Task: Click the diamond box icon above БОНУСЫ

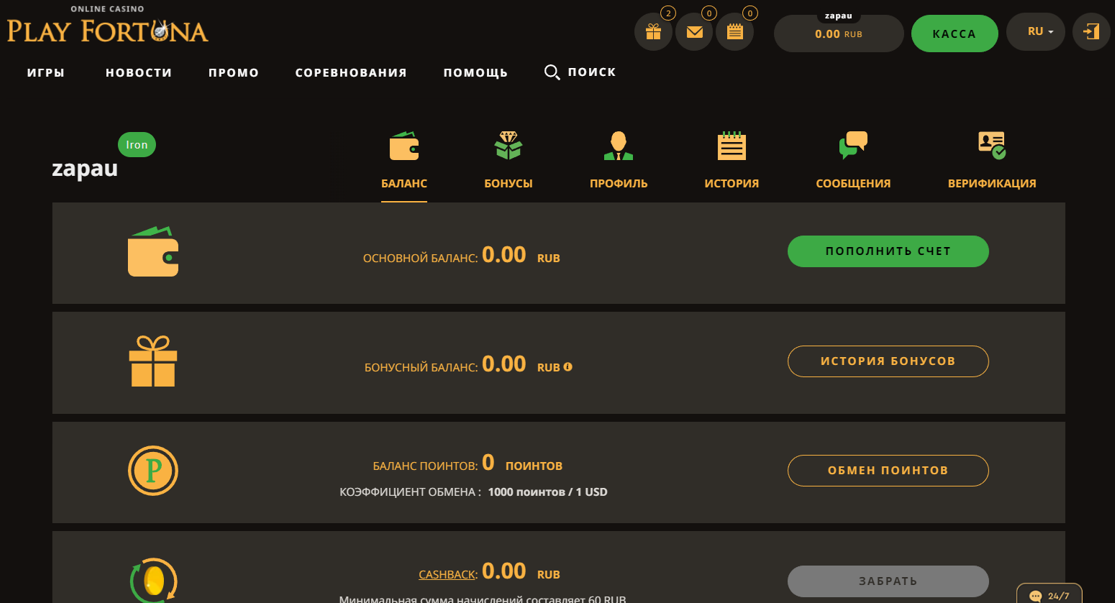Action: click(508, 145)
